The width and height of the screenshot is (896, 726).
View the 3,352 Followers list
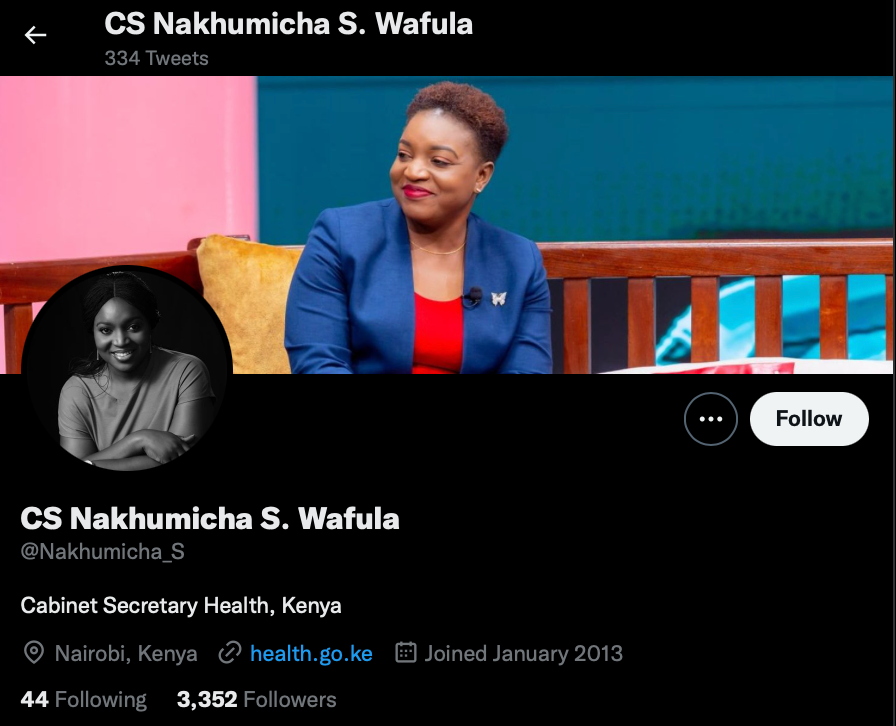(x=257, y=700)
